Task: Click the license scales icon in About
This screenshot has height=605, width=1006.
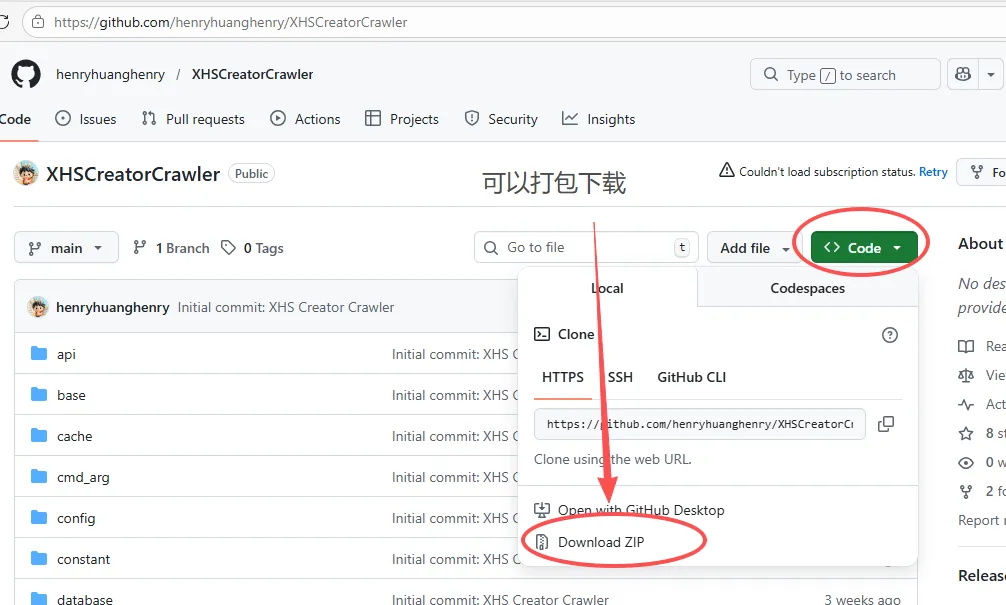Action: 966,375
